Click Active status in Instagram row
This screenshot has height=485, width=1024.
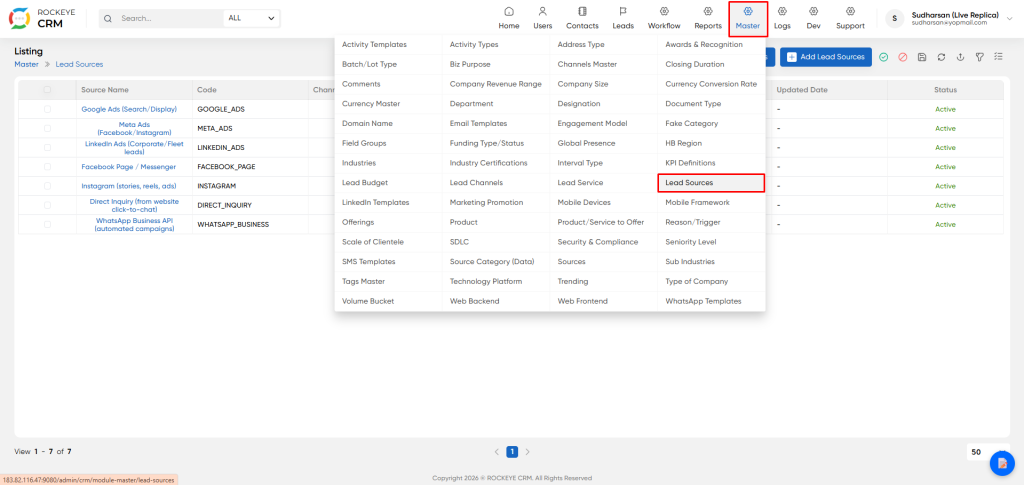click(x=945, y=186)
